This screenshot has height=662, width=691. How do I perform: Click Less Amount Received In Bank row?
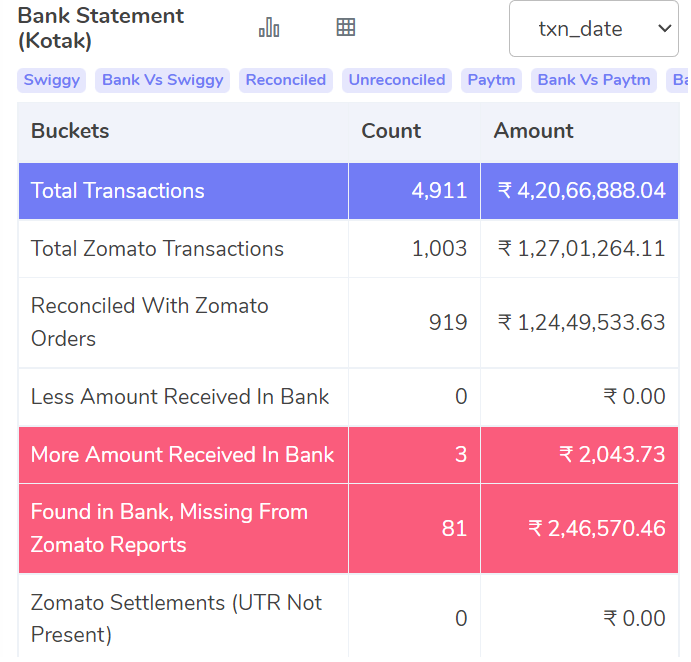180,397
